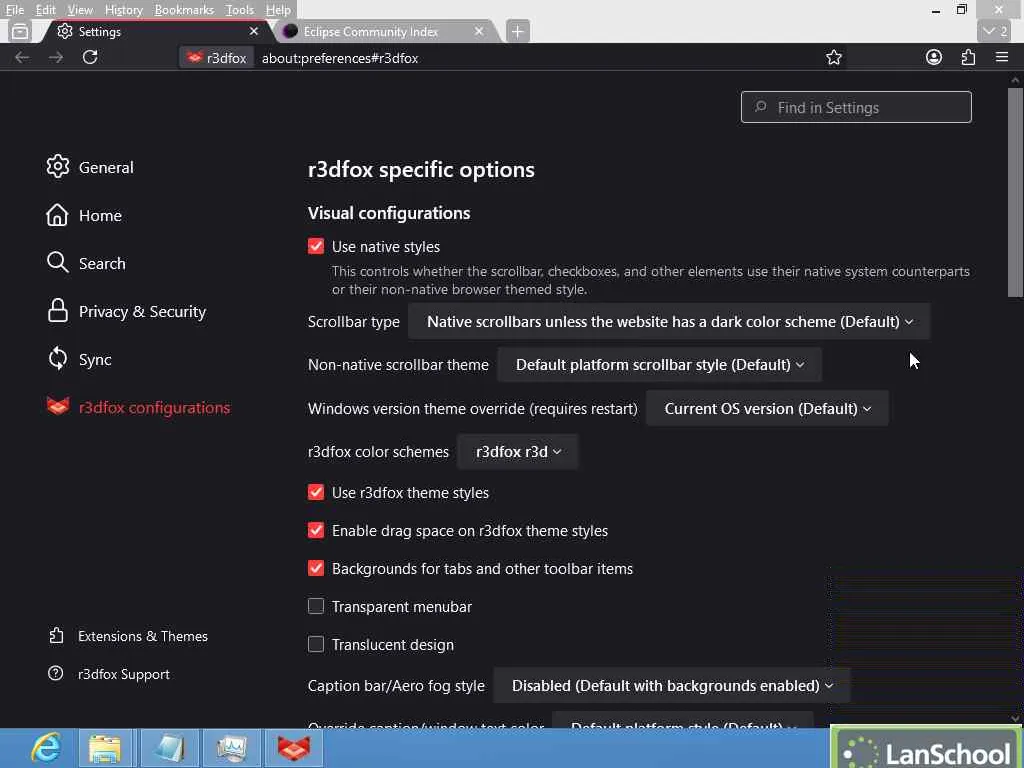The image size is (1024, 768).
Task: Open the extensions puzzle icon in toolbar
Action: [x=968, y=57]
